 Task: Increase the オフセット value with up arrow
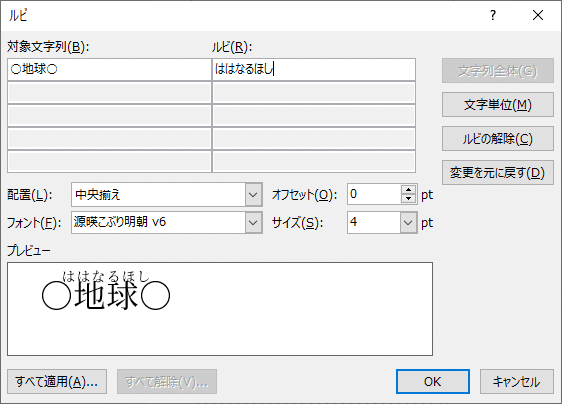click(x=409, y=190)
